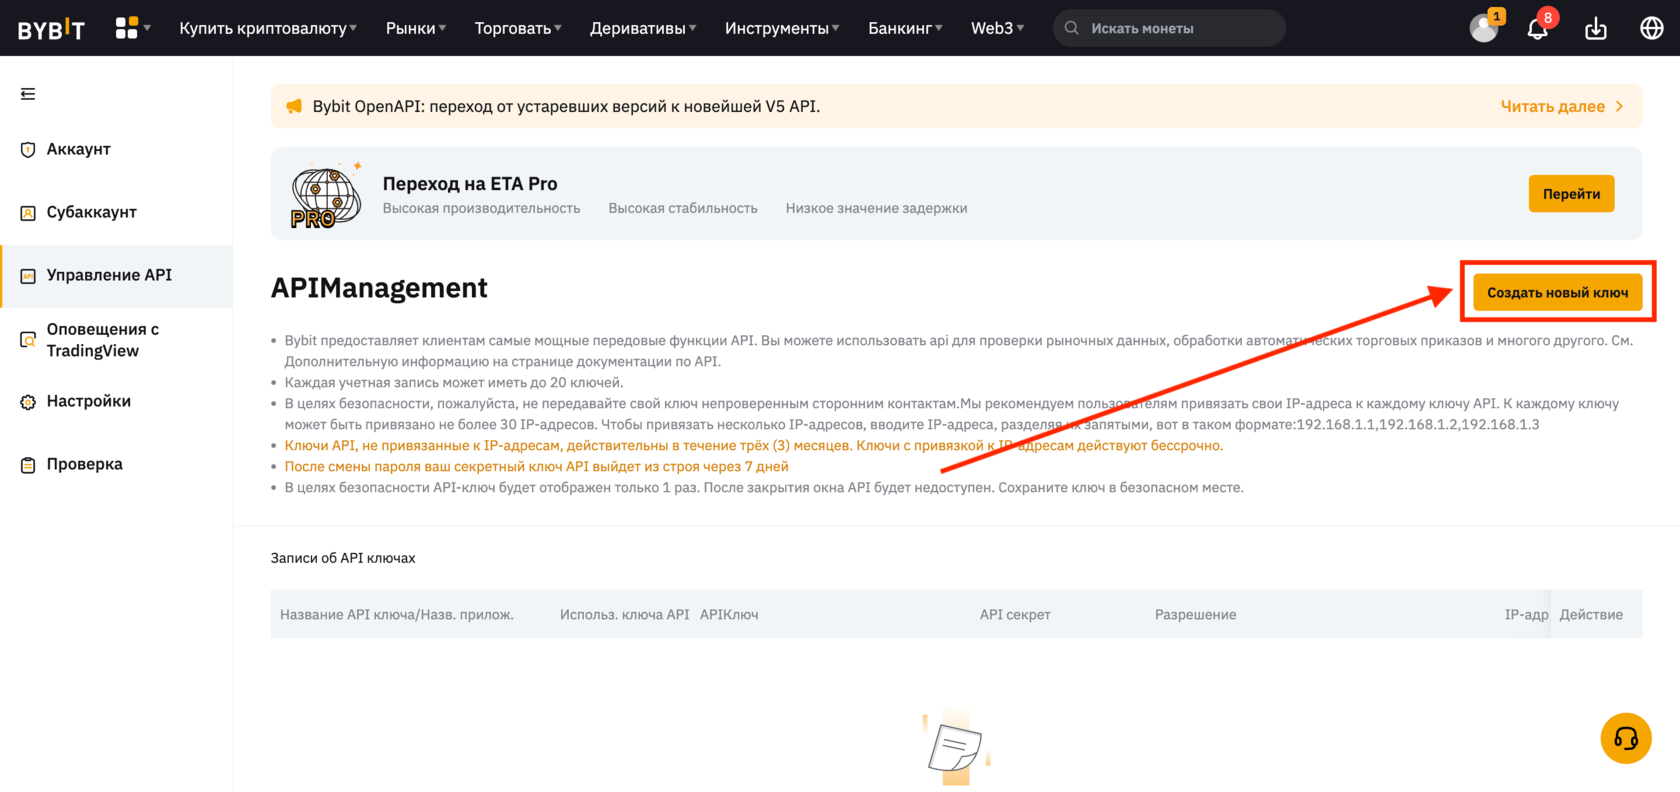Open the Web3 dropdown menu

pyautogui.click(x=997, y=28)
